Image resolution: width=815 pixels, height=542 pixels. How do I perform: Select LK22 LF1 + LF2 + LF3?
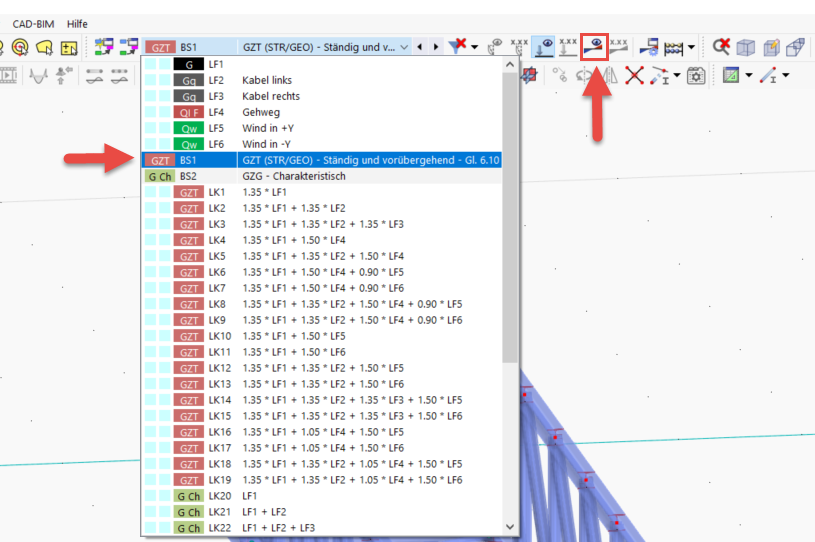322,528
